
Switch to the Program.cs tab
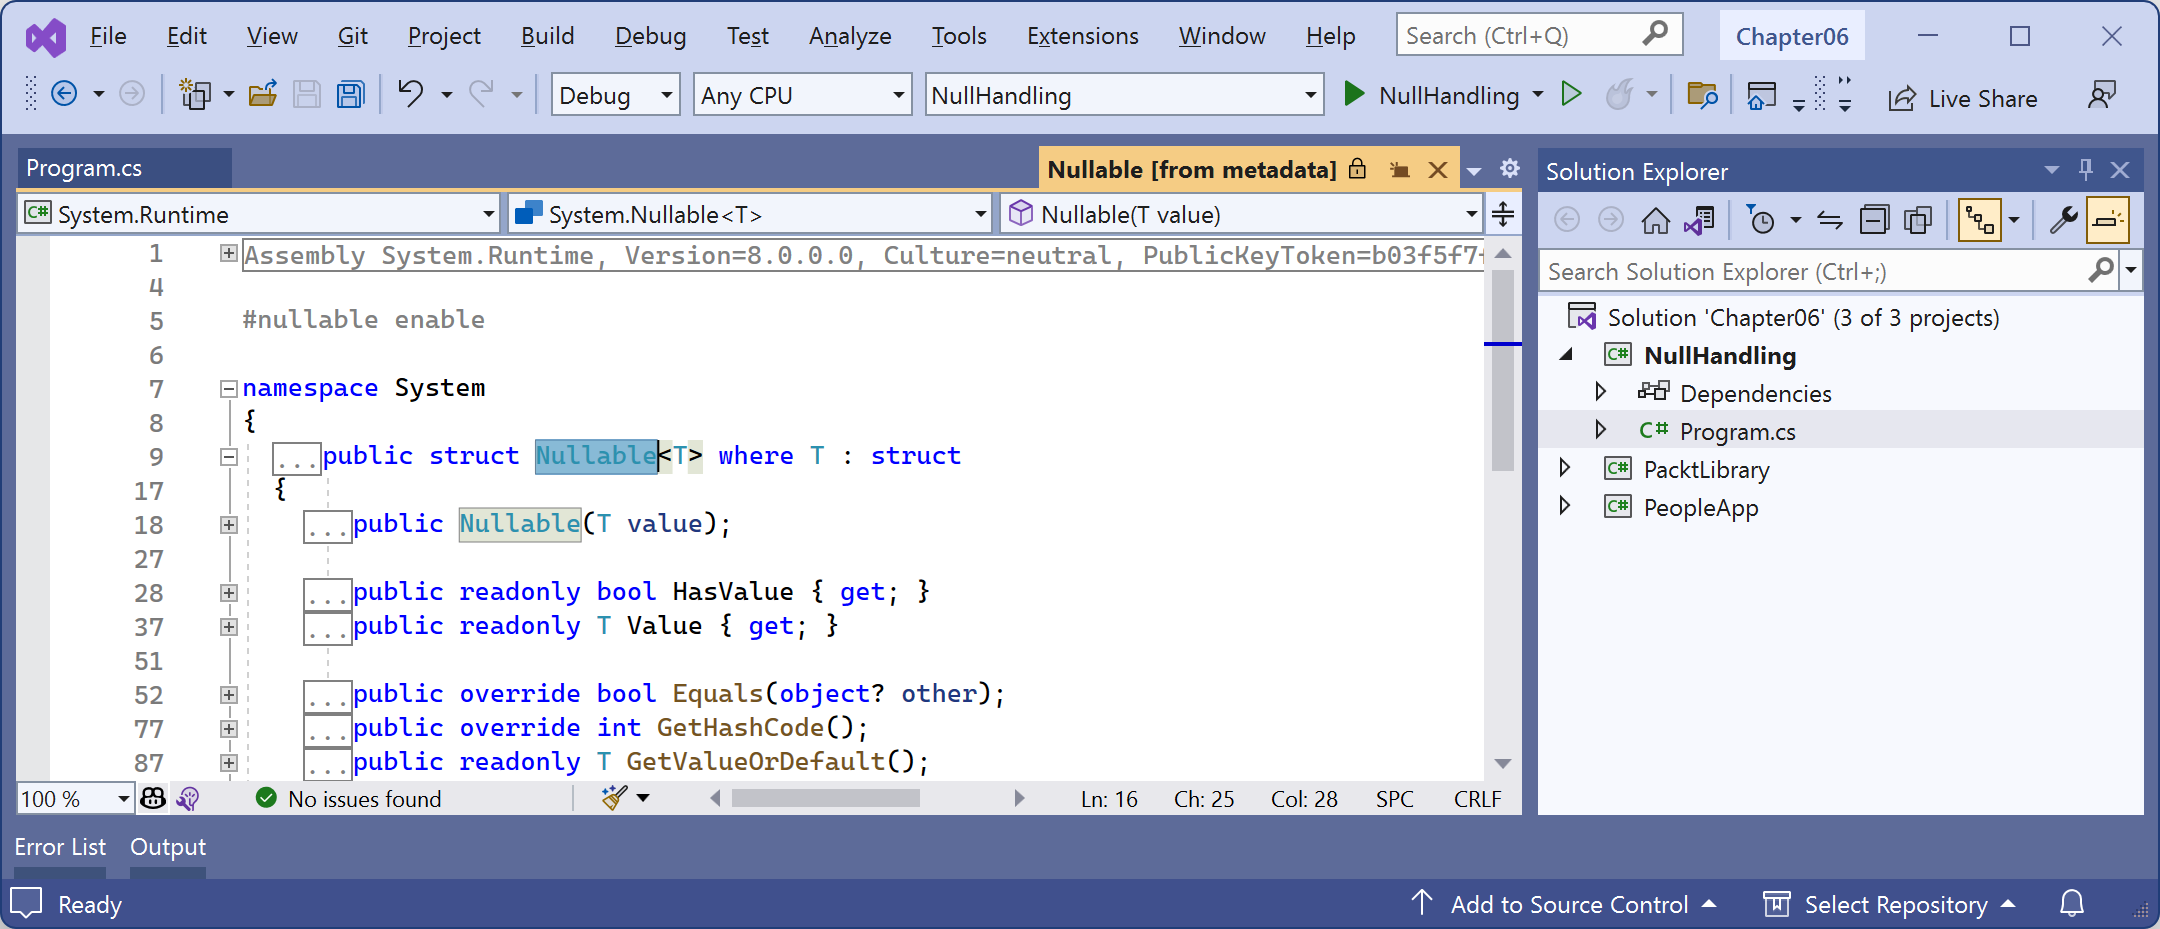(x=124, y=168)
